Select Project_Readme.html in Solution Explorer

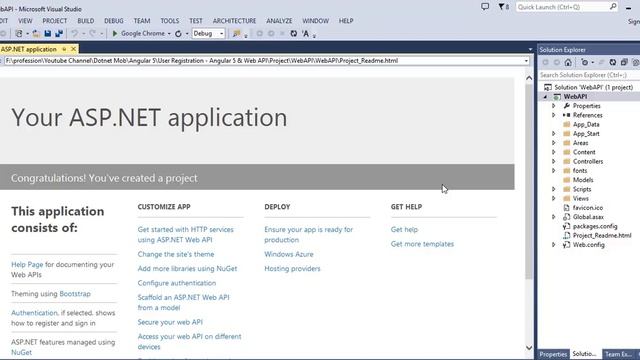pyautogui.click(x=602, y=236)
